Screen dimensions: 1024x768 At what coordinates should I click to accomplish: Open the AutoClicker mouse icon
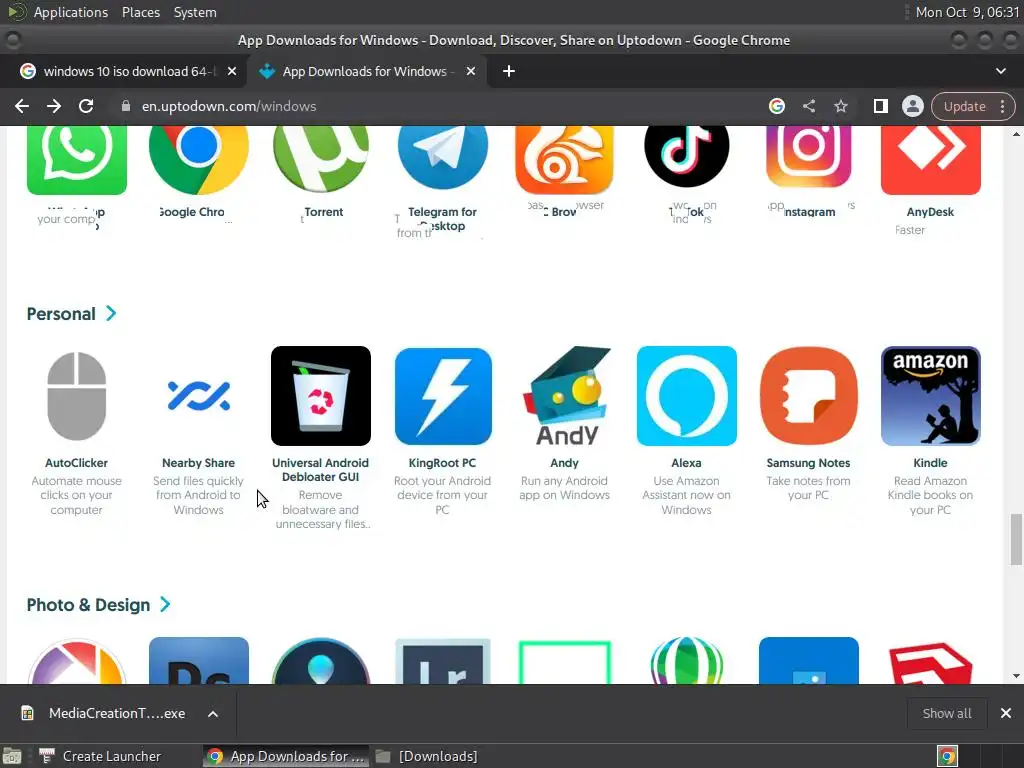[76, 396]
